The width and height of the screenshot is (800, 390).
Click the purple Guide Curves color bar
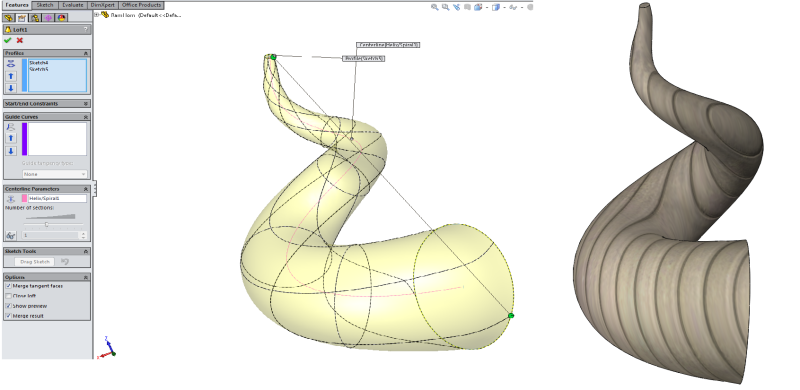24,139
